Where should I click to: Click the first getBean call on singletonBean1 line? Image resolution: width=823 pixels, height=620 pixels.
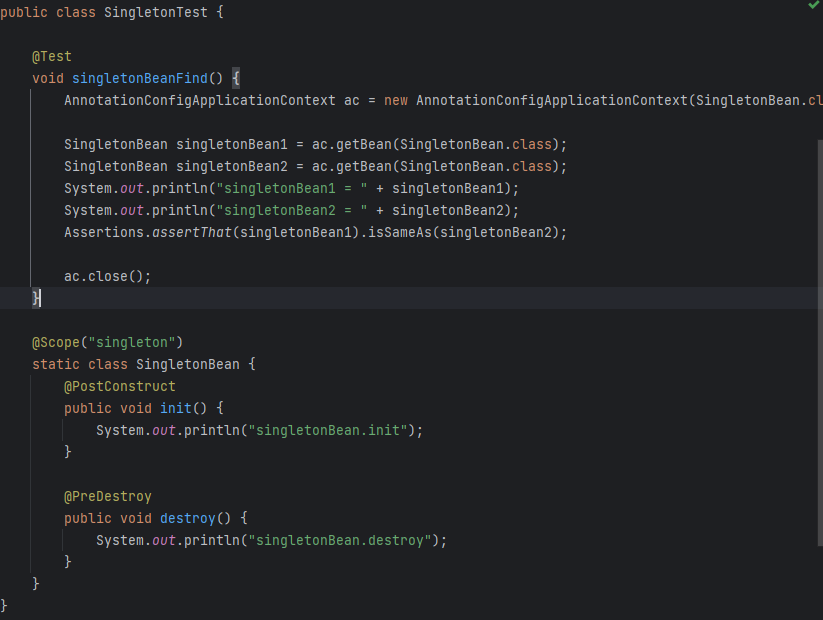(x=364, y=144)
